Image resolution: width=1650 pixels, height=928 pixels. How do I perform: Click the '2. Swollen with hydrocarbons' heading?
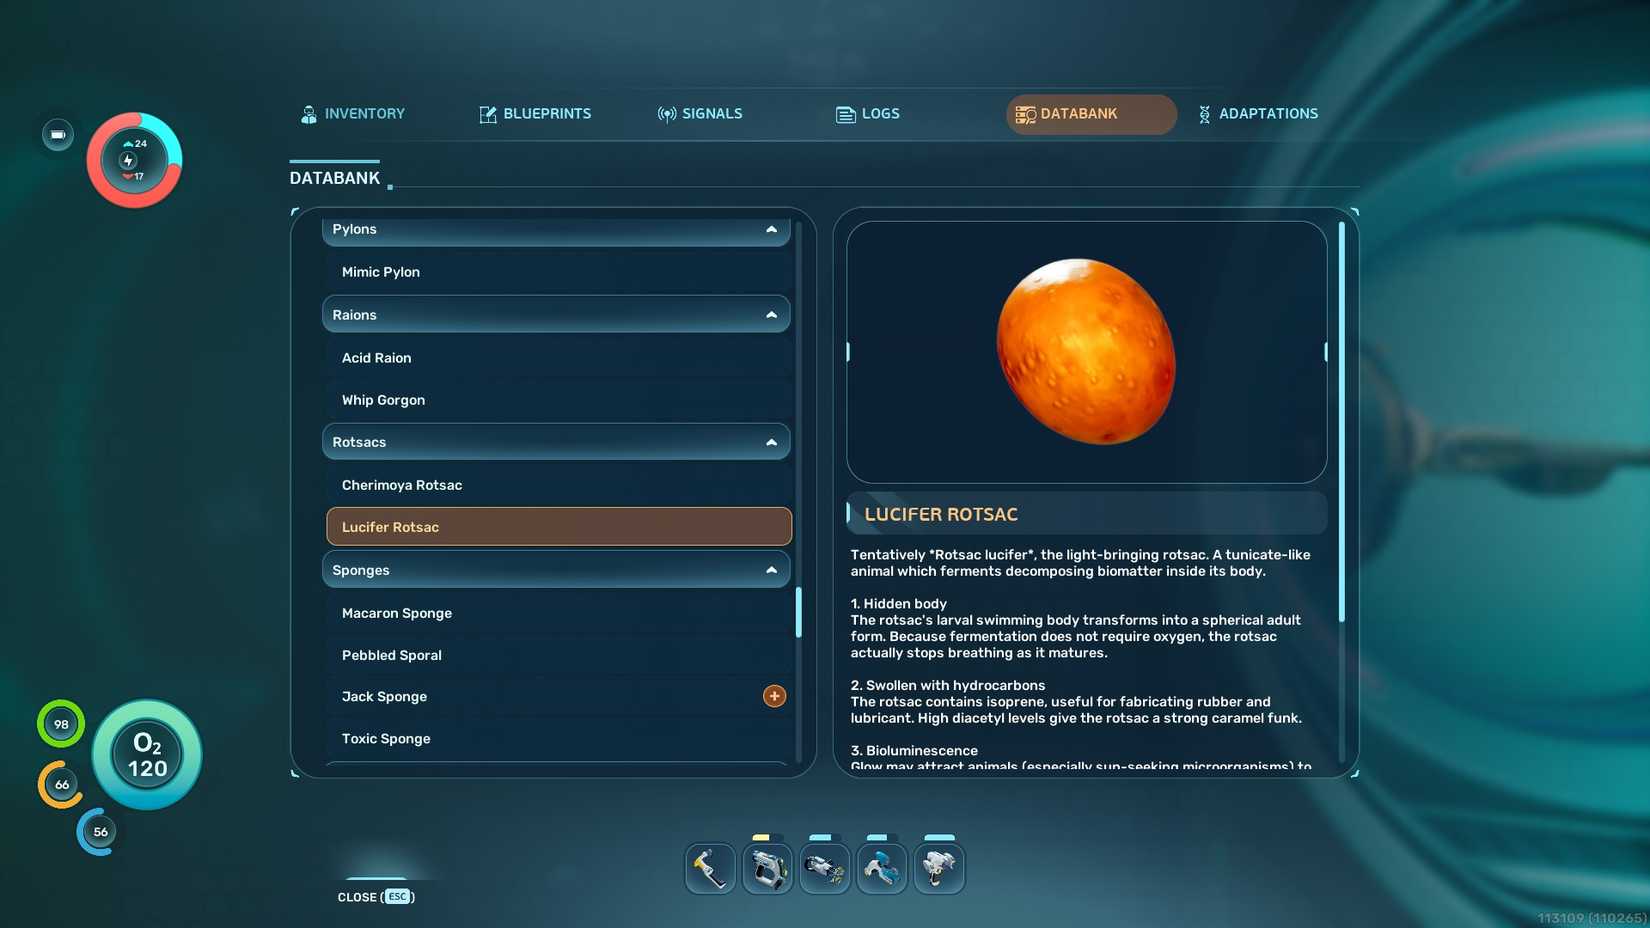point(947,686)
